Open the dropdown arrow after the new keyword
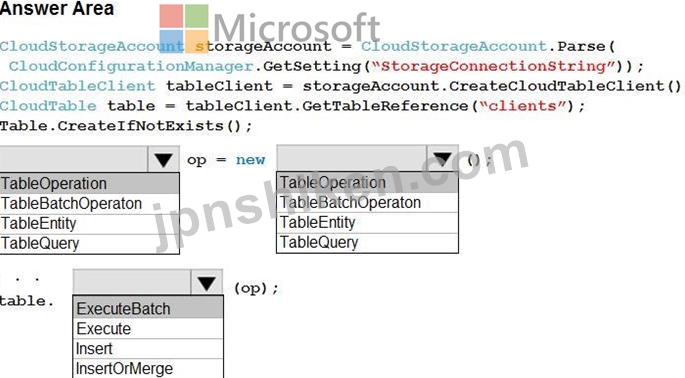The height and width of the screenshot is (378, 685). pos(442,159)
